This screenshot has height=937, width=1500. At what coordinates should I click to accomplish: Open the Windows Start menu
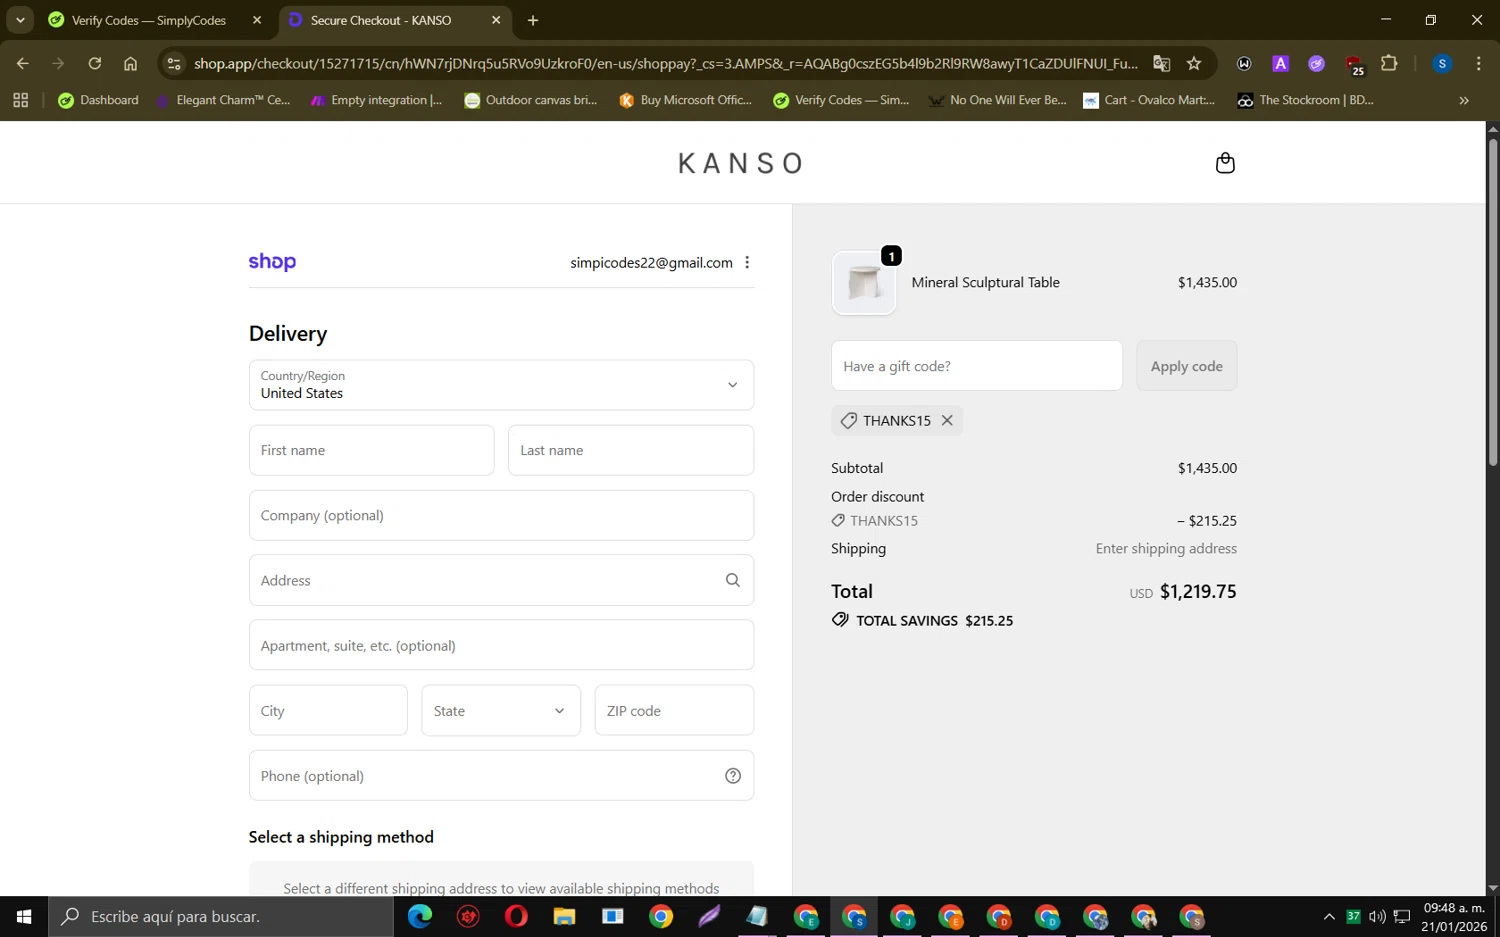[x=24, y=916]
